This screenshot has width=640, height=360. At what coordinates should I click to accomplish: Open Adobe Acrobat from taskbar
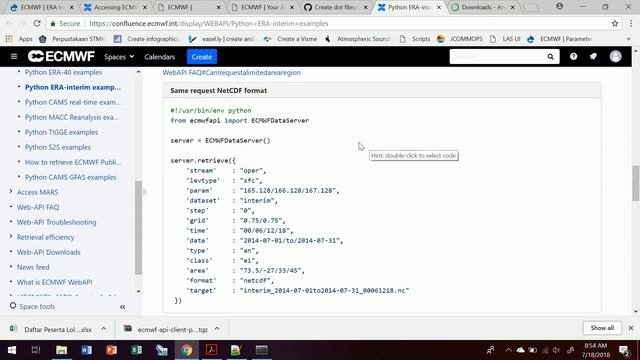(x=211, y=350)
